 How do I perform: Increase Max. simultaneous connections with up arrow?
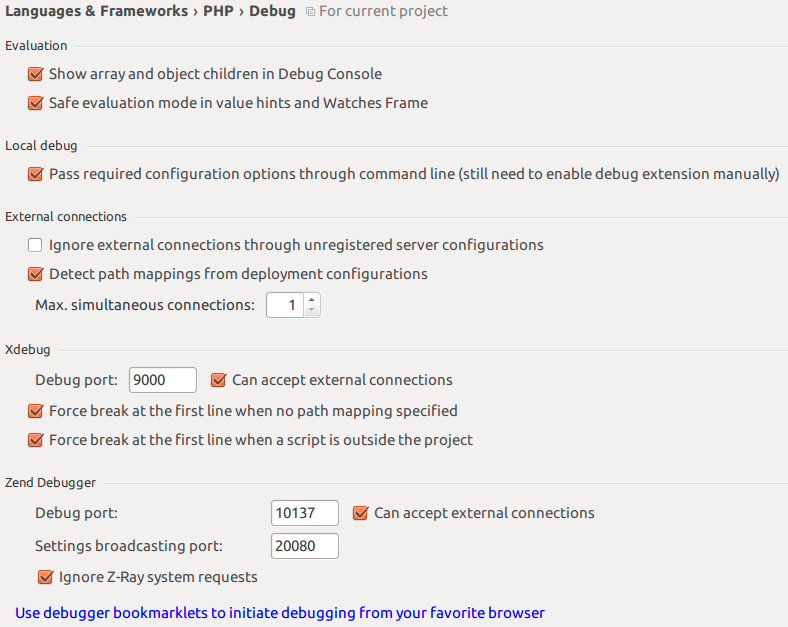click(312, 299)
